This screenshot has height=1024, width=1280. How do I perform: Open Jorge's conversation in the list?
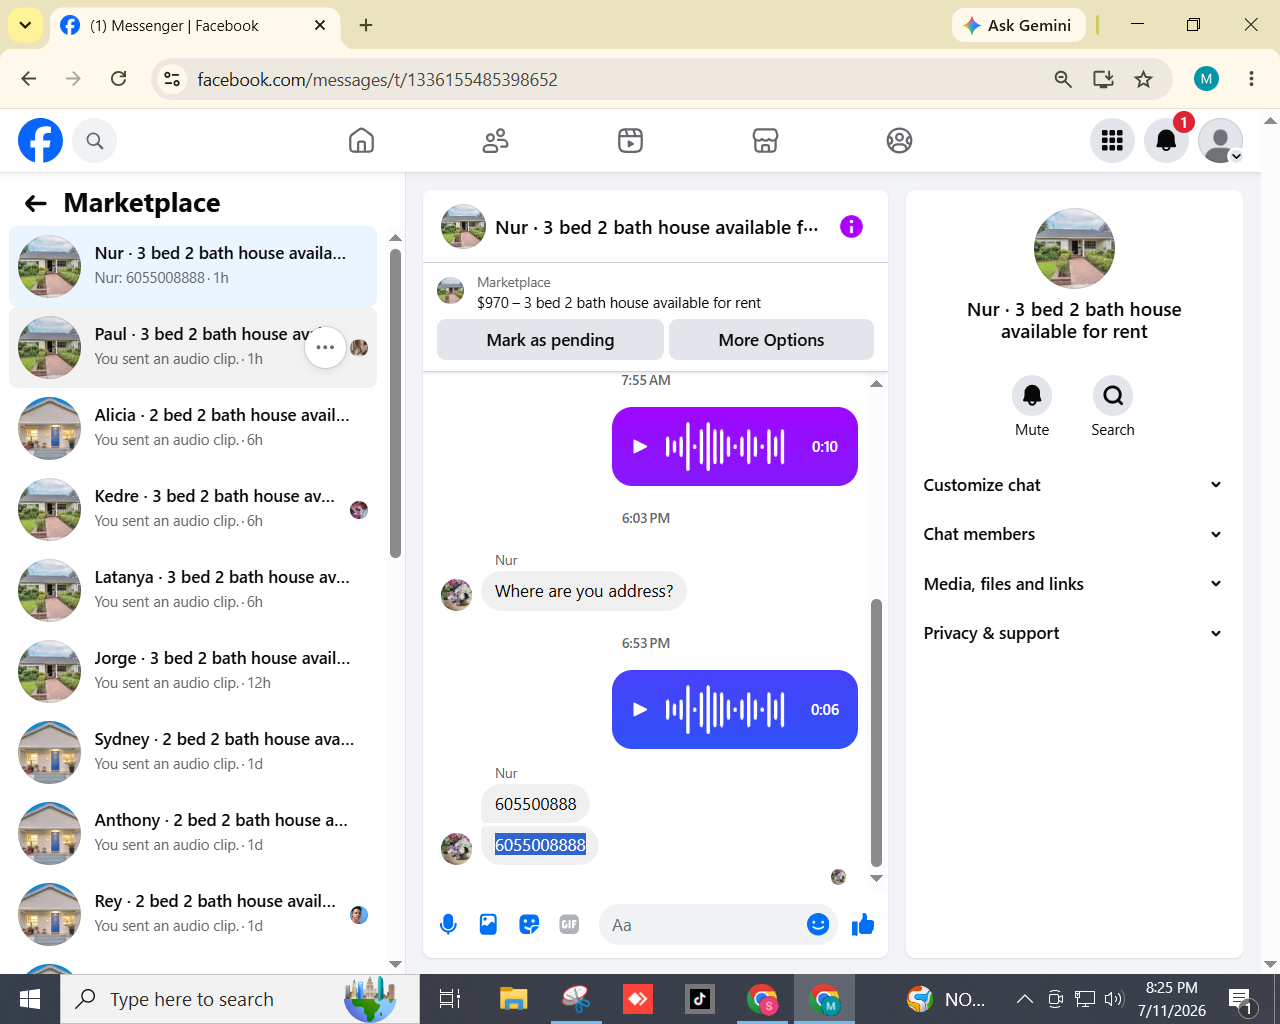(x=193, y=671)
